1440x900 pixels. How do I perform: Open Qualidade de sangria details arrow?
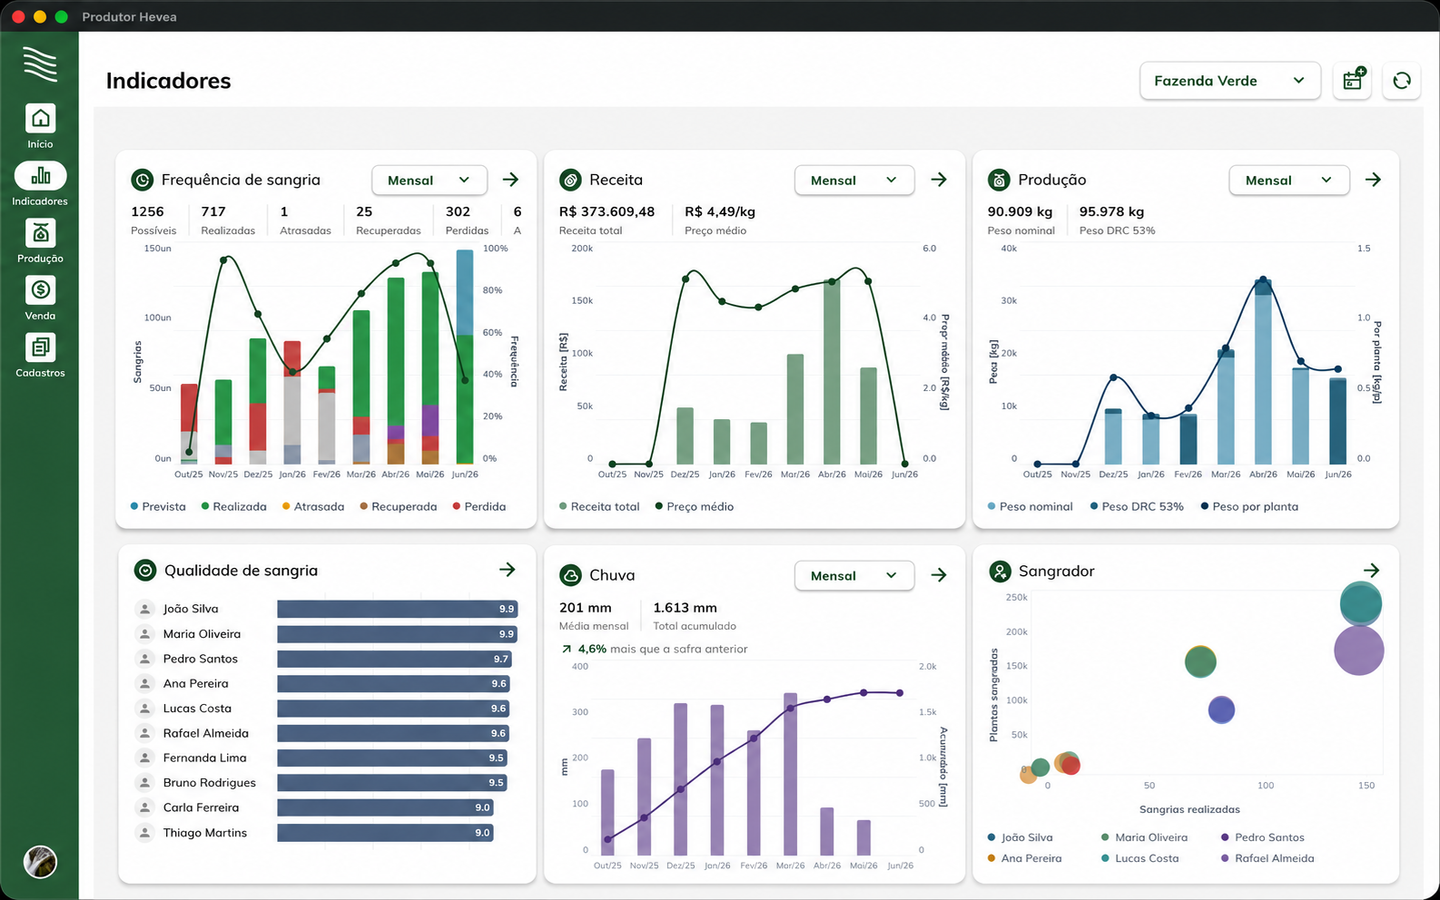(508, 570)
